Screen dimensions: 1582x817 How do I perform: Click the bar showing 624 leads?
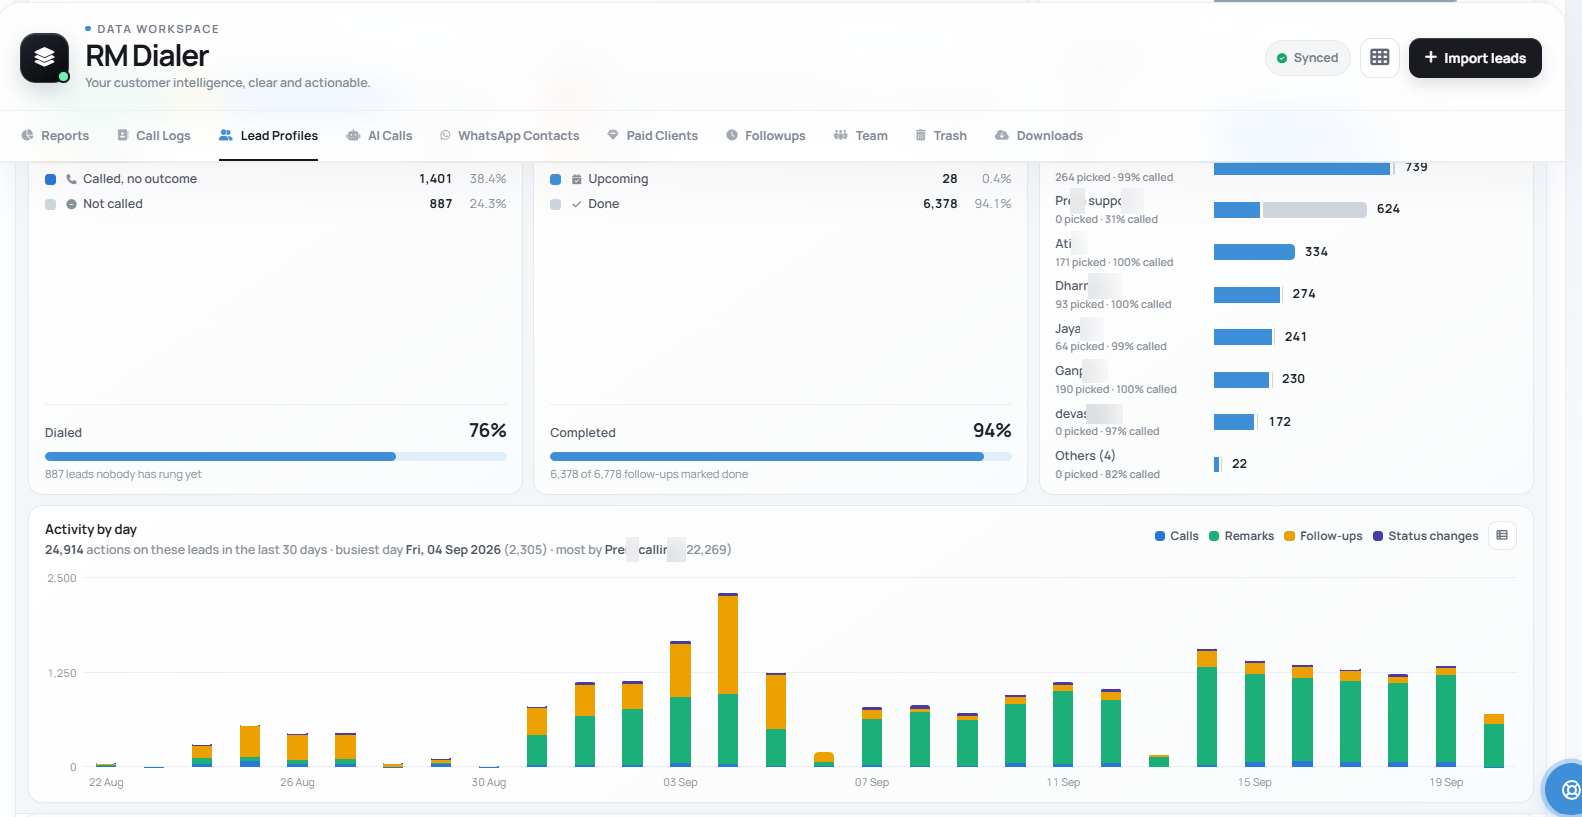[x=1290, y=209]
